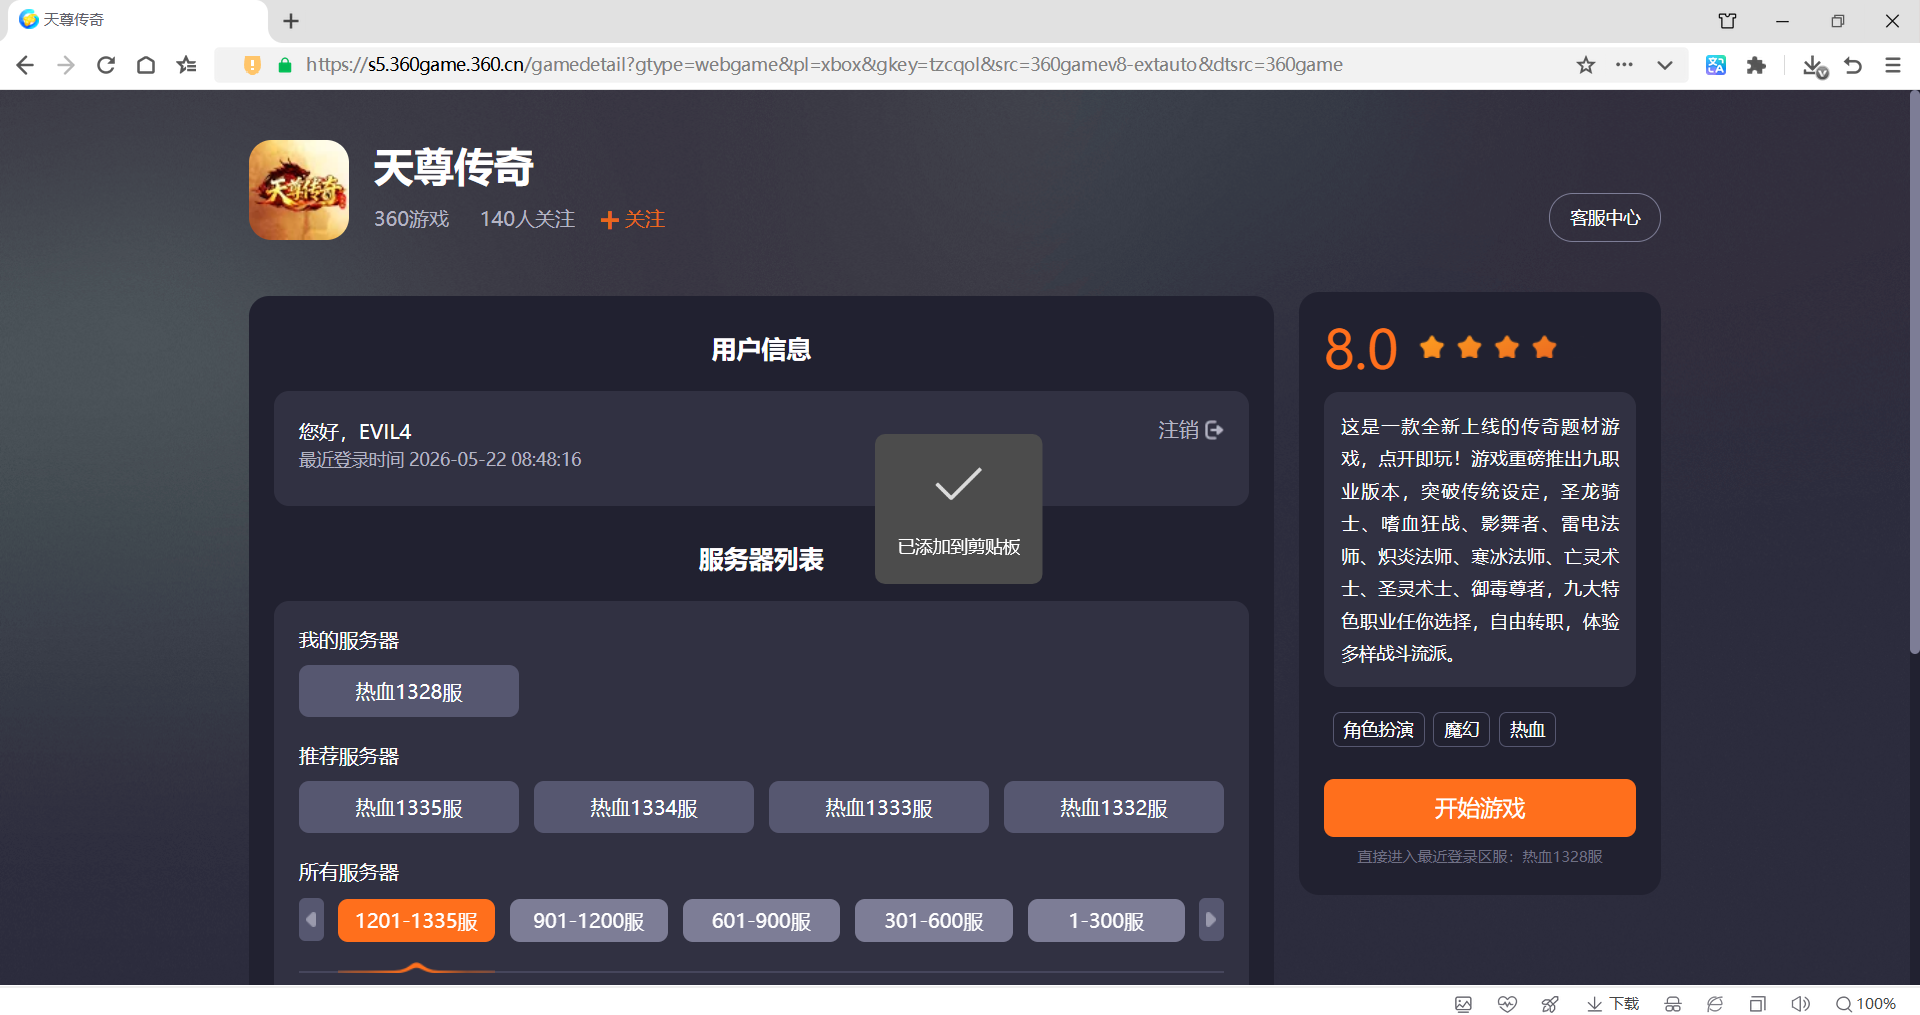Show next server ranges with right arrow
The height and width of the screenshot is (1015, 1920).
point(1211,920)
